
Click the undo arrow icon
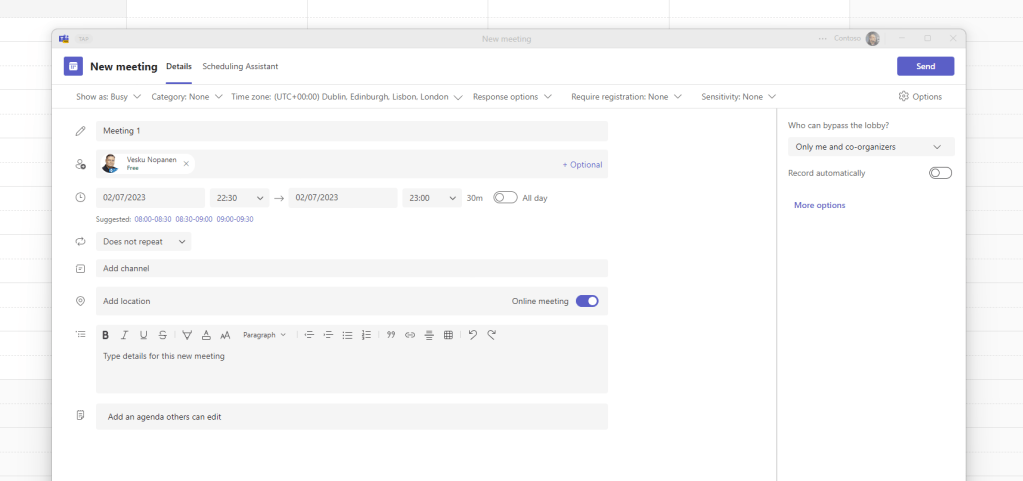(x=473, y=335)
